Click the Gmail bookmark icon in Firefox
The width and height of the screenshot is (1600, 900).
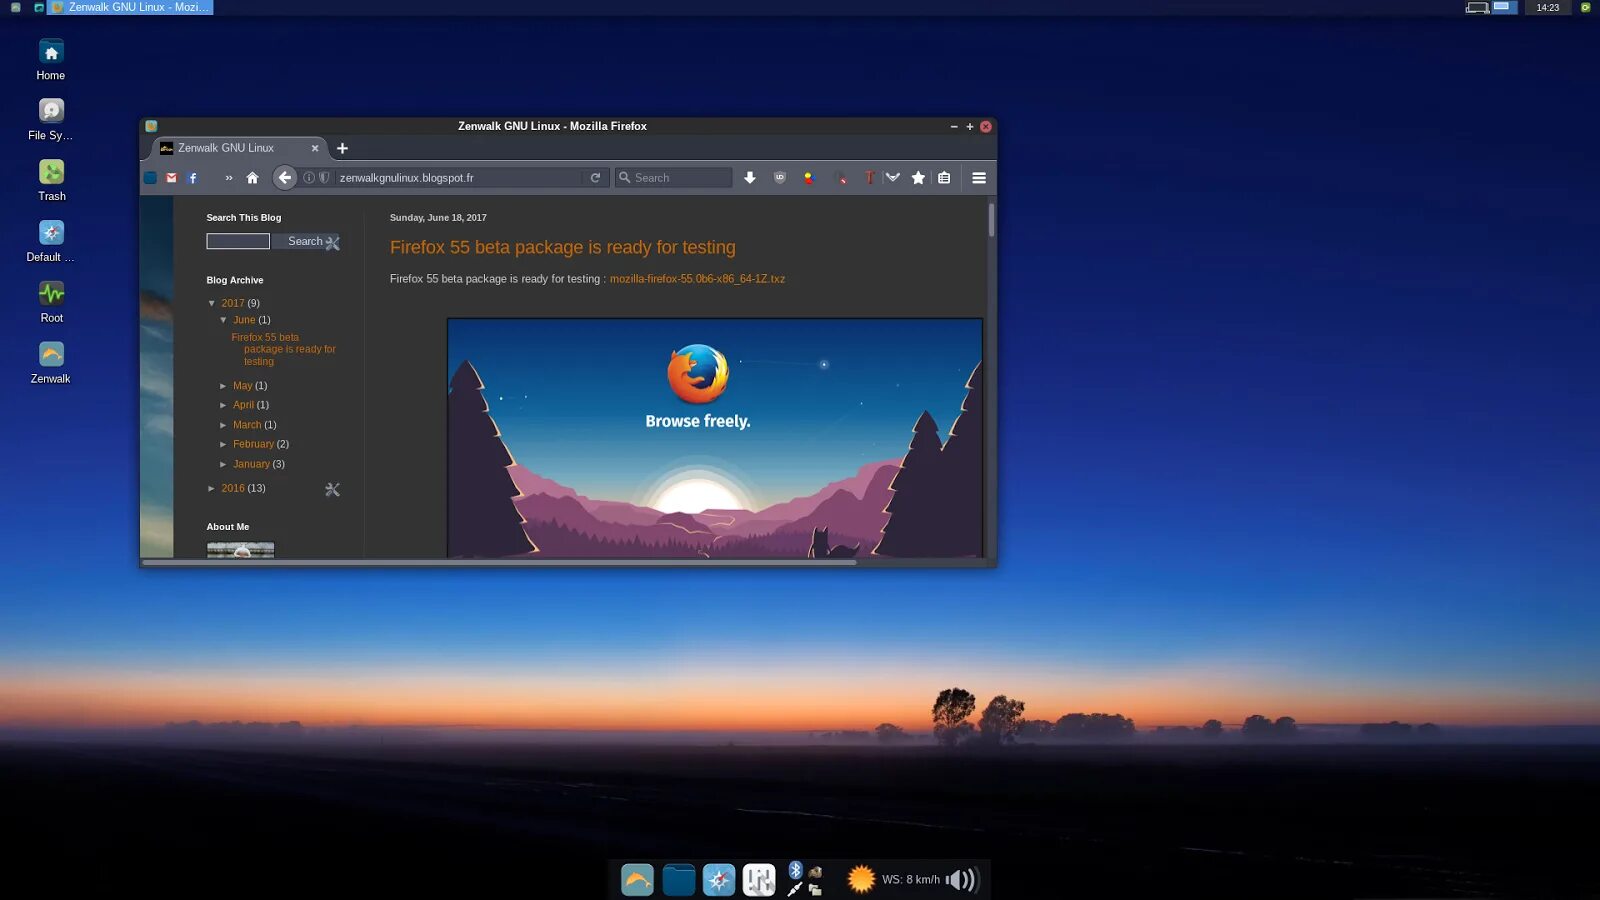172,178
